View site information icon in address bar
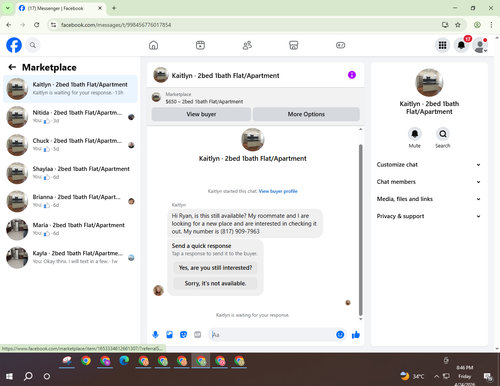Viewport: 500px width, 386px height. point(53,25)
